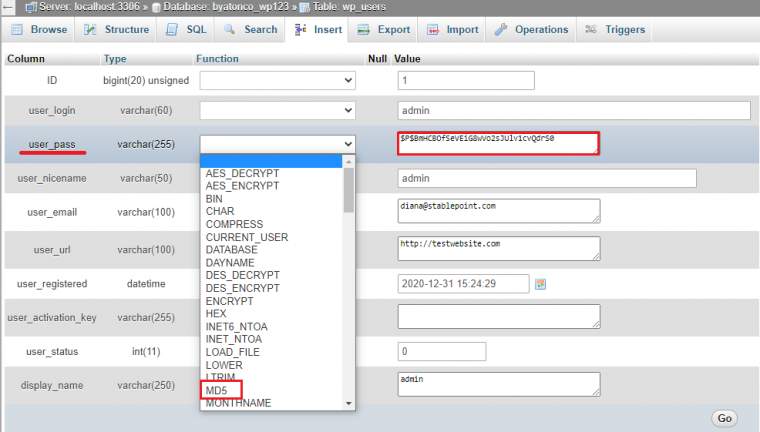The image size is (760, 432).
Task: Open the Import tab
Action: [x=452, y=30]
